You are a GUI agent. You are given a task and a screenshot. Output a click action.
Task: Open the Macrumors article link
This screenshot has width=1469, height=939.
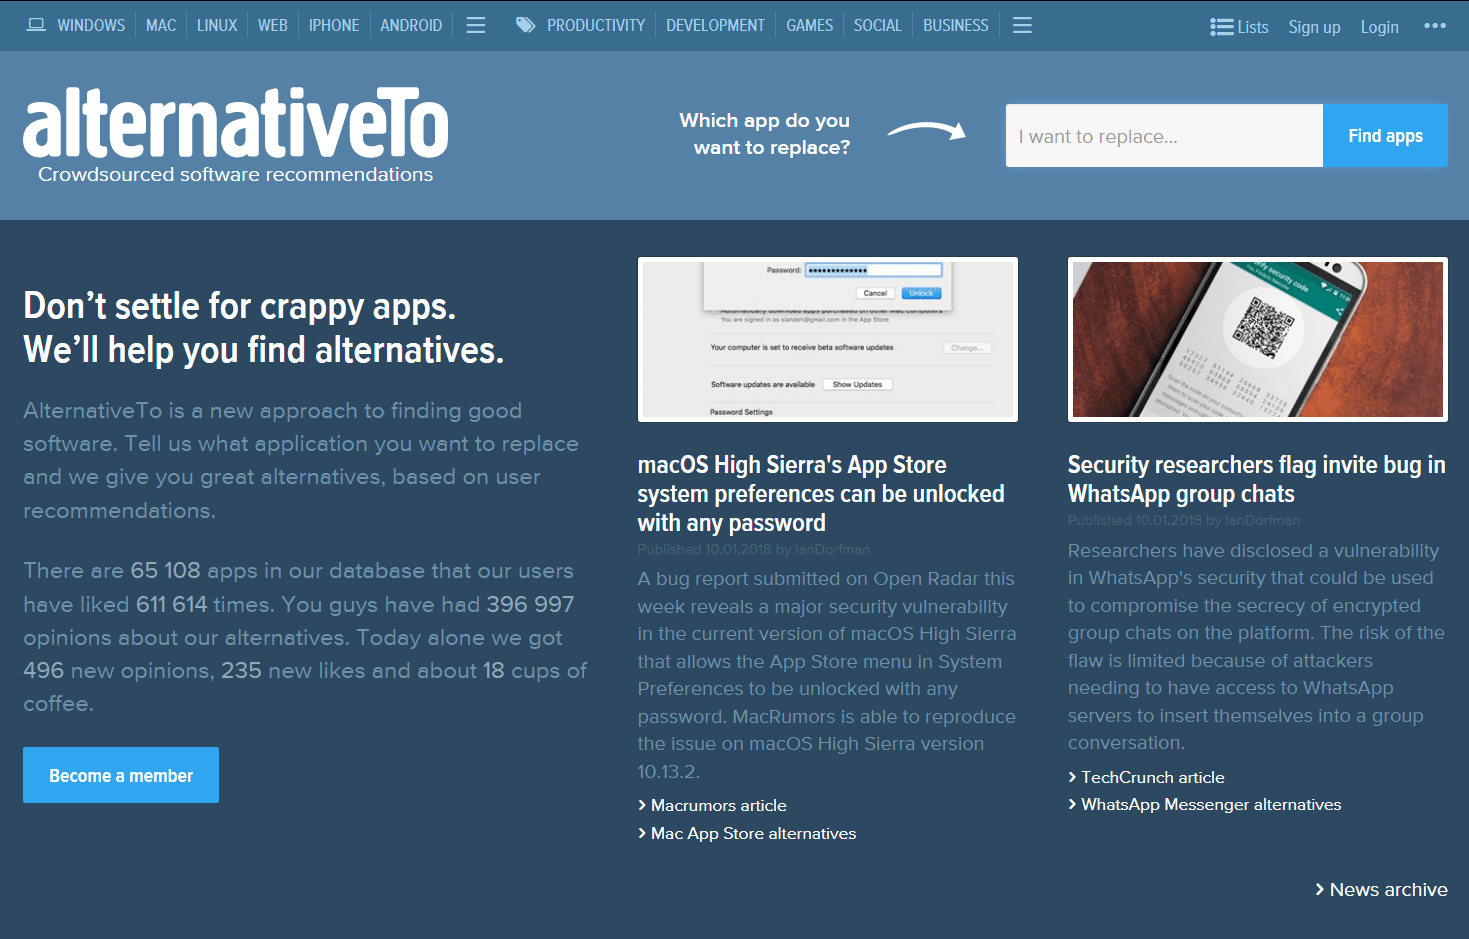(x=718, y=805)
